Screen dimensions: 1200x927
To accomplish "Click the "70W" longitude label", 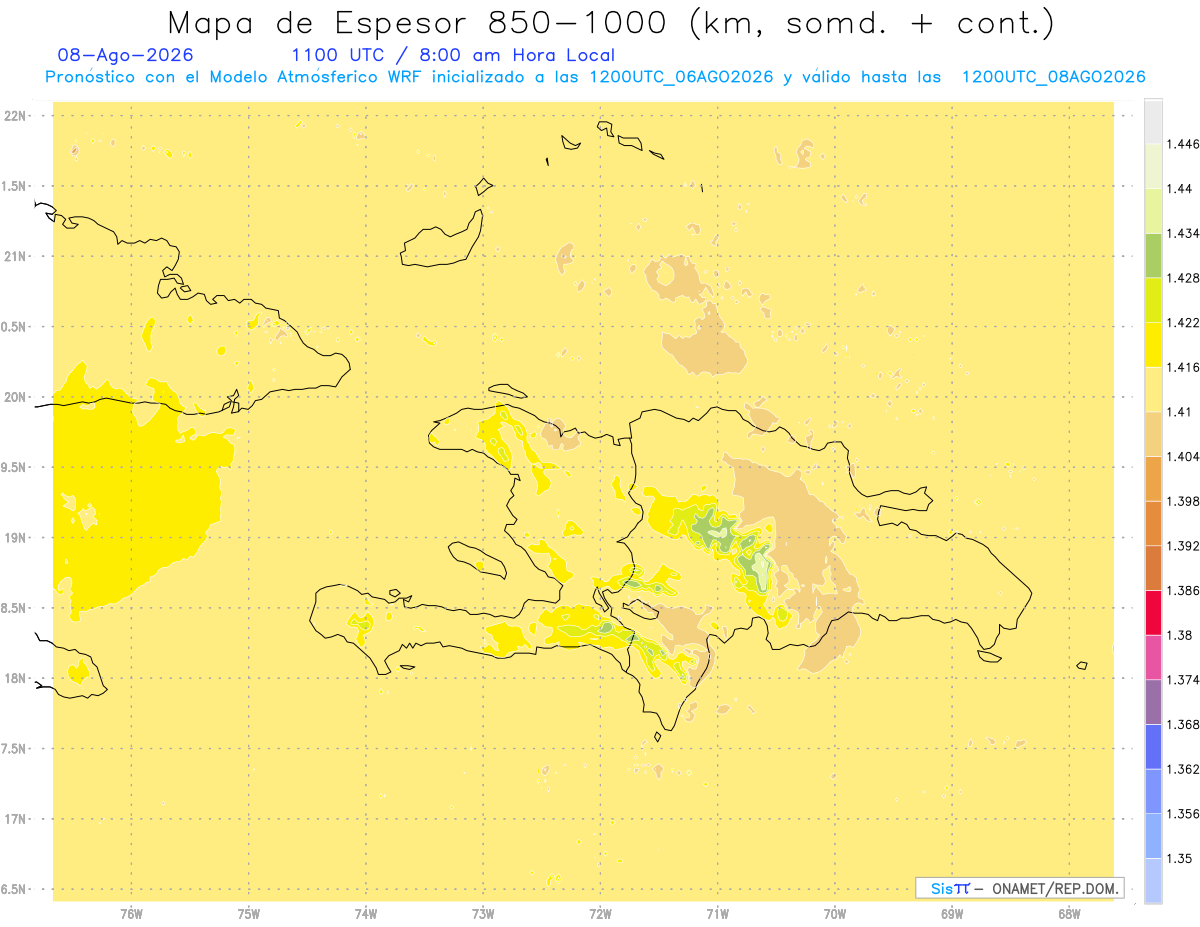I will click(x=835, y=914).
